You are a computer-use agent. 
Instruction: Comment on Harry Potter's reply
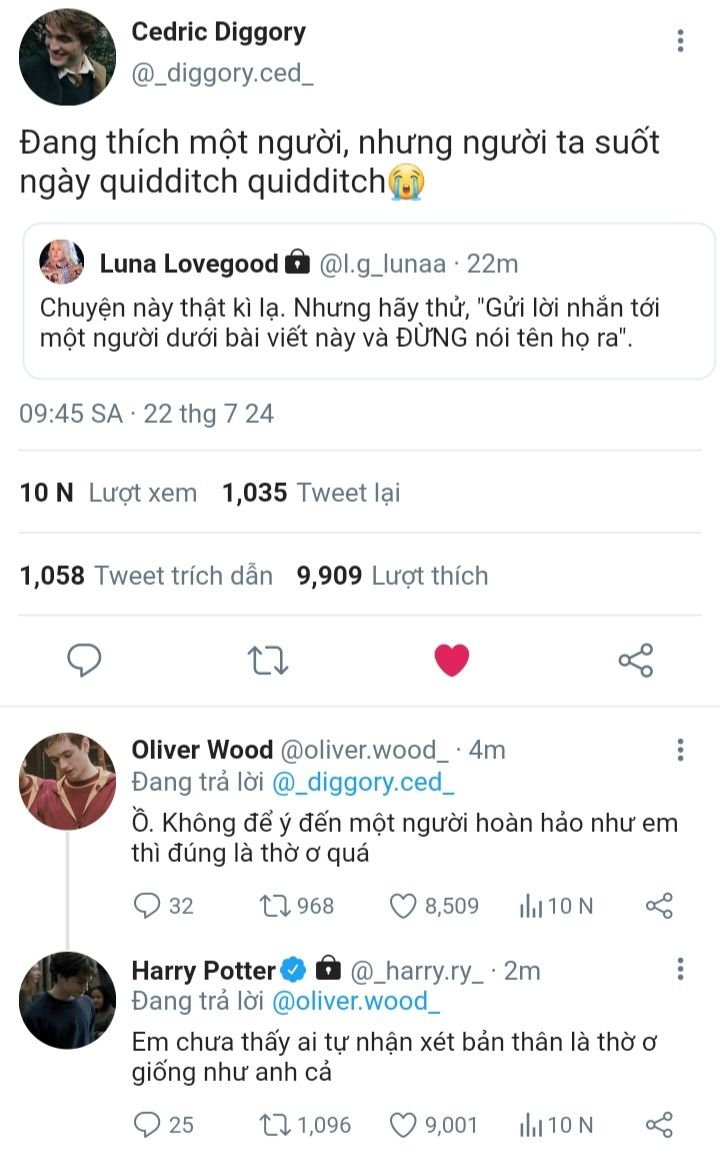(147, 1125)
